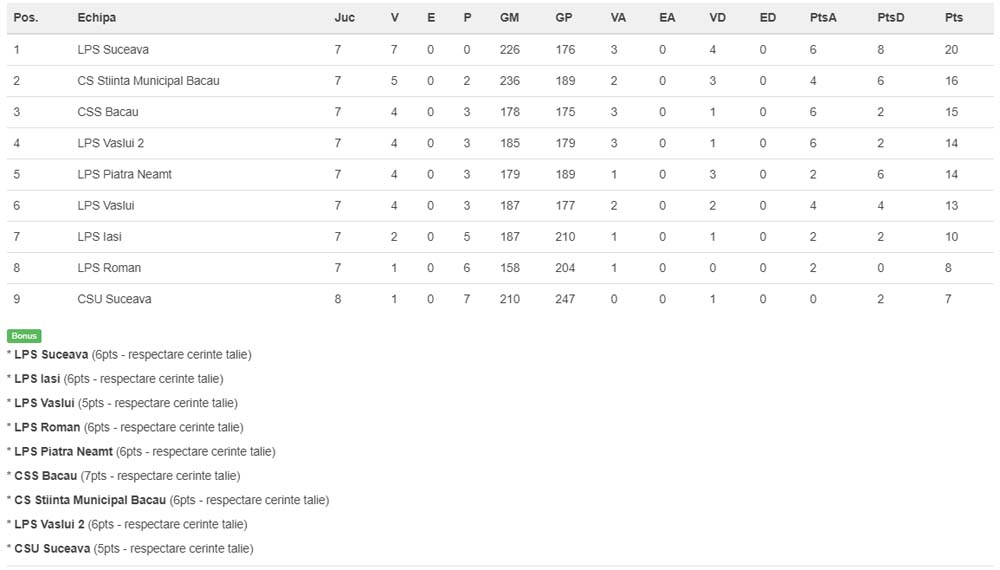The width and height of the screenshot is (1000, 570).
Task: Select CSS Bacau in the standings table
Action: point(108,112)
